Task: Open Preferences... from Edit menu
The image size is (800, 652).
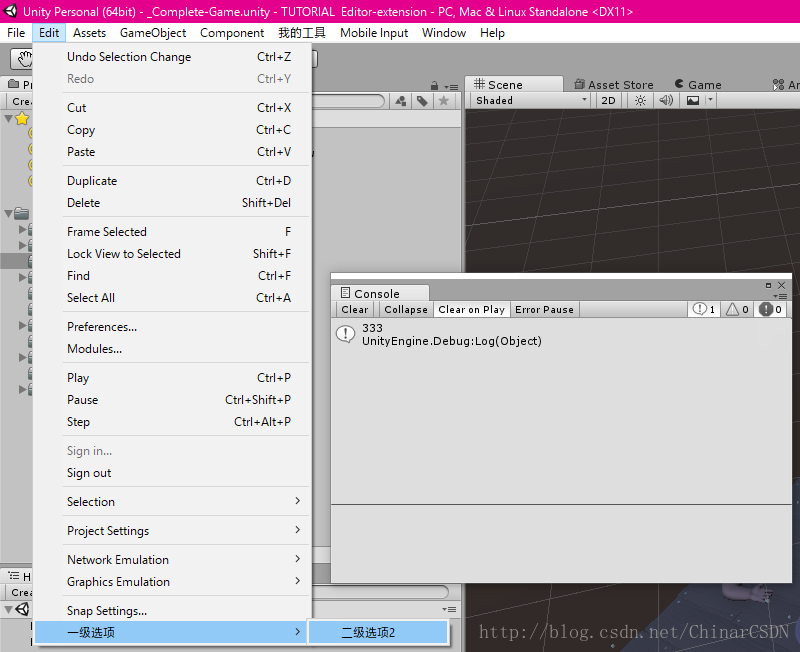Action: (172, 327)
